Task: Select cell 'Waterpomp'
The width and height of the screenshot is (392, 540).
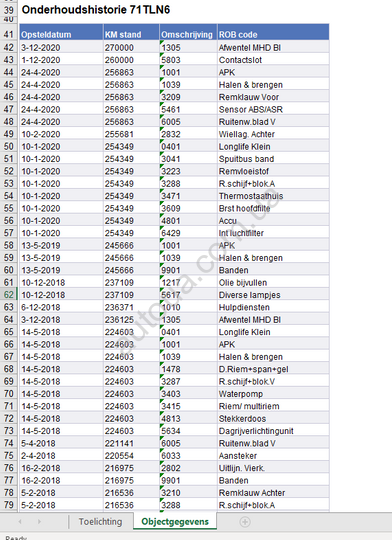Action: point(273,394)
